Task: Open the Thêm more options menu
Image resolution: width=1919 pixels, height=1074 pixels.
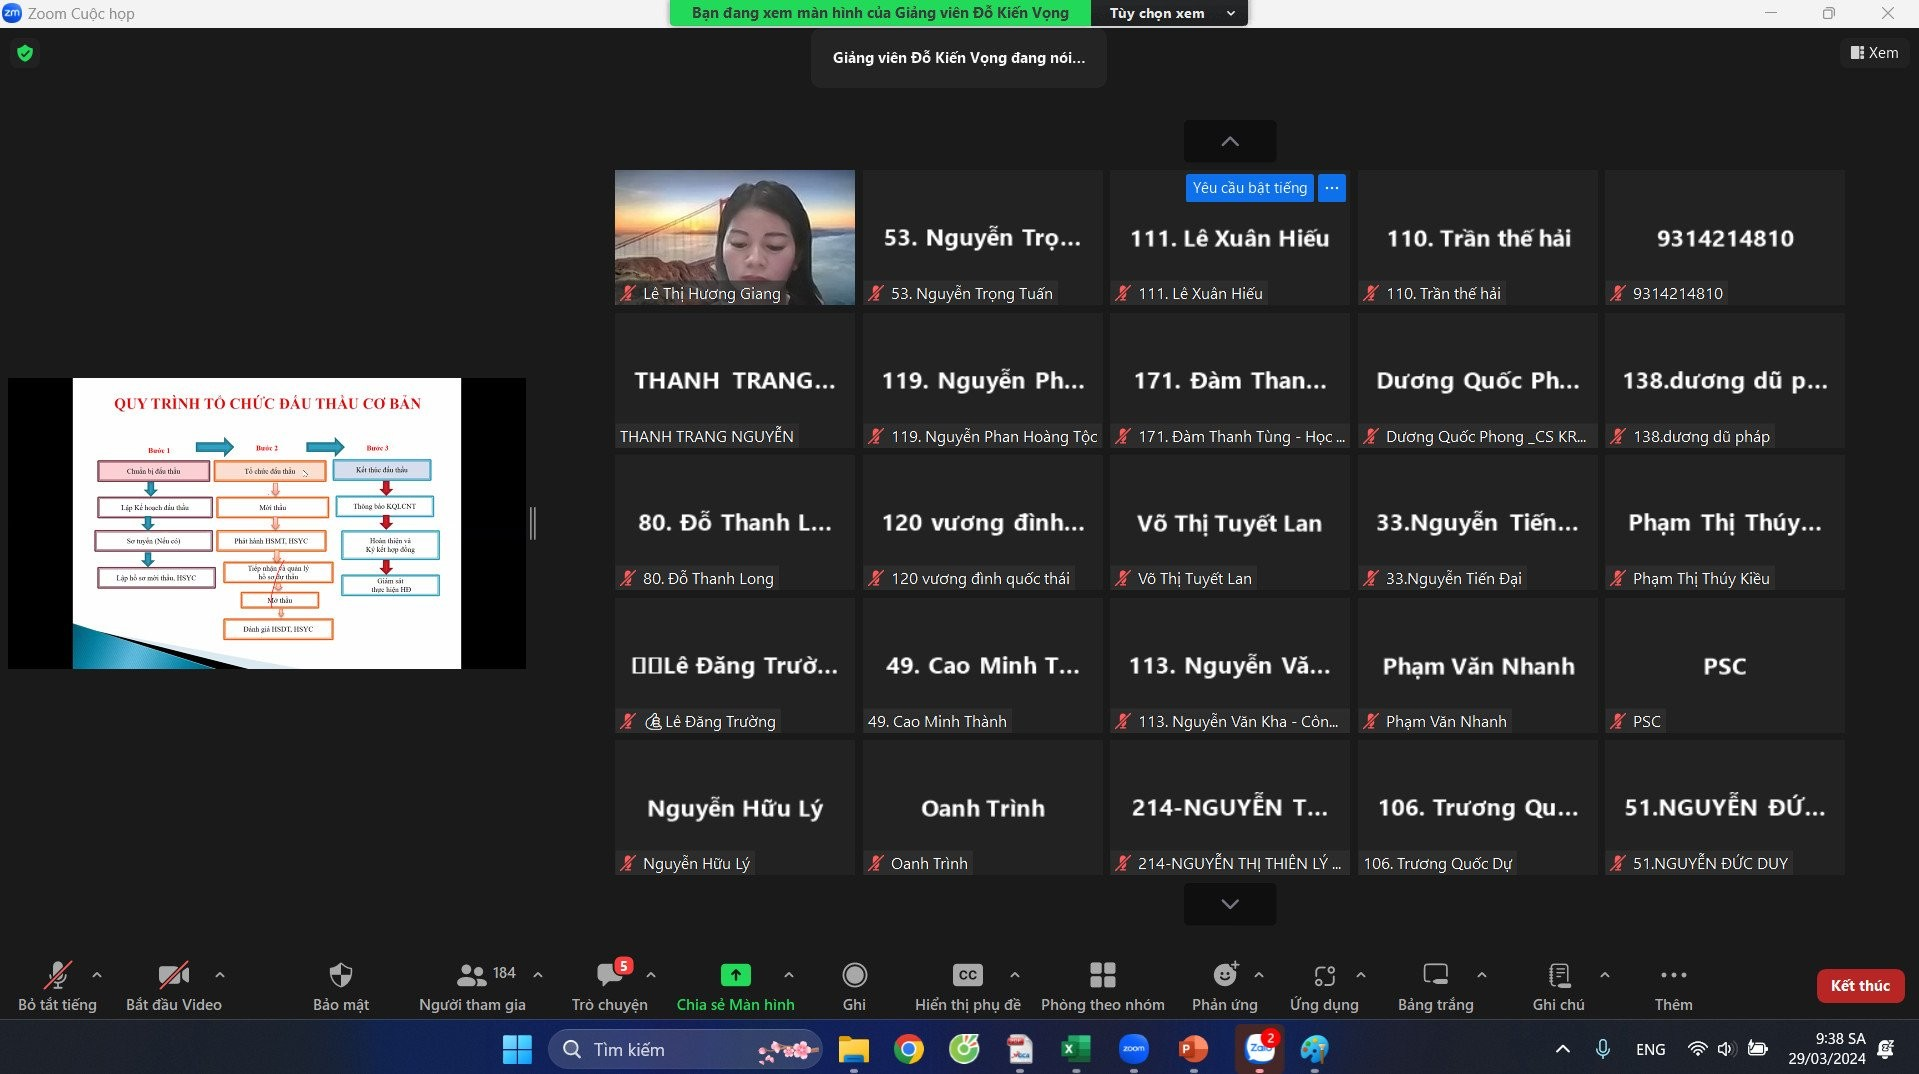Action: click(x=1673, y=976)
